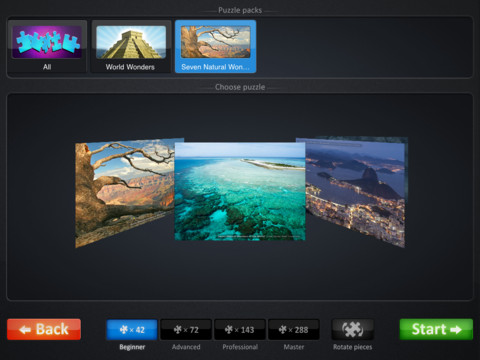Viewport: 480px width, 360px height.
Task: Select the Seven Natural Wonders pack
Action: click(x=216, y=46)
